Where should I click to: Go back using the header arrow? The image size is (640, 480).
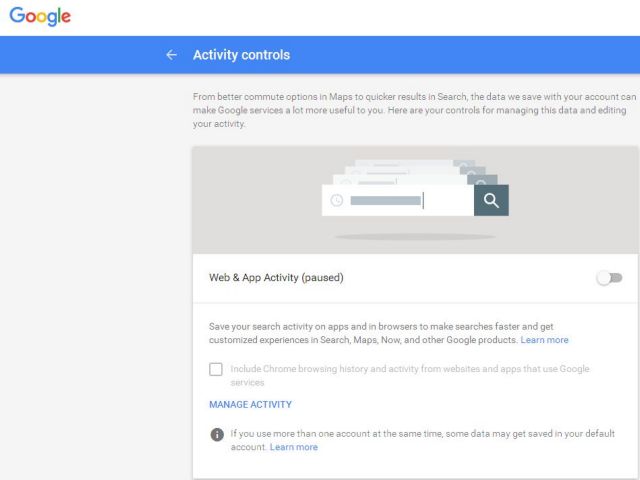click(171, 55)
